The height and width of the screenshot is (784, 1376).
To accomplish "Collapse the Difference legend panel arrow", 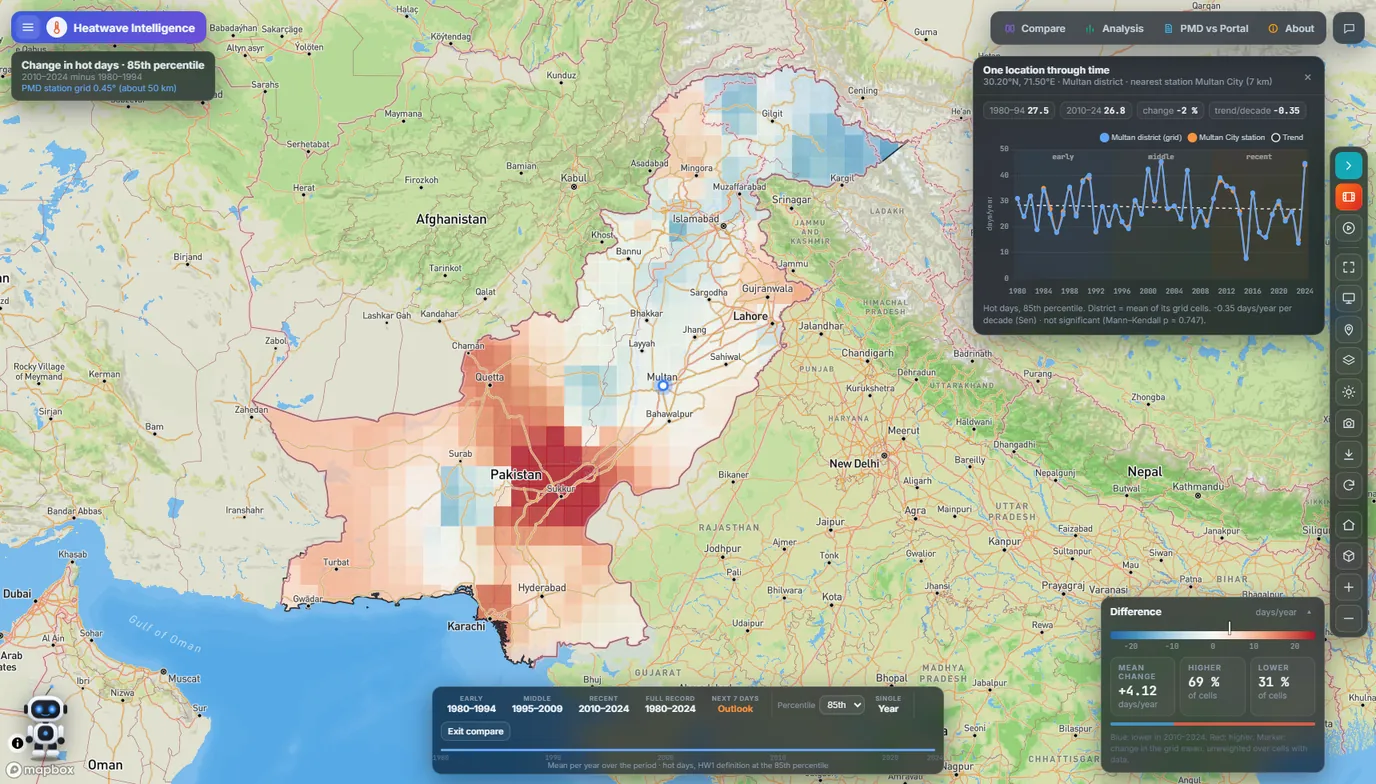I will [1309, 612].
